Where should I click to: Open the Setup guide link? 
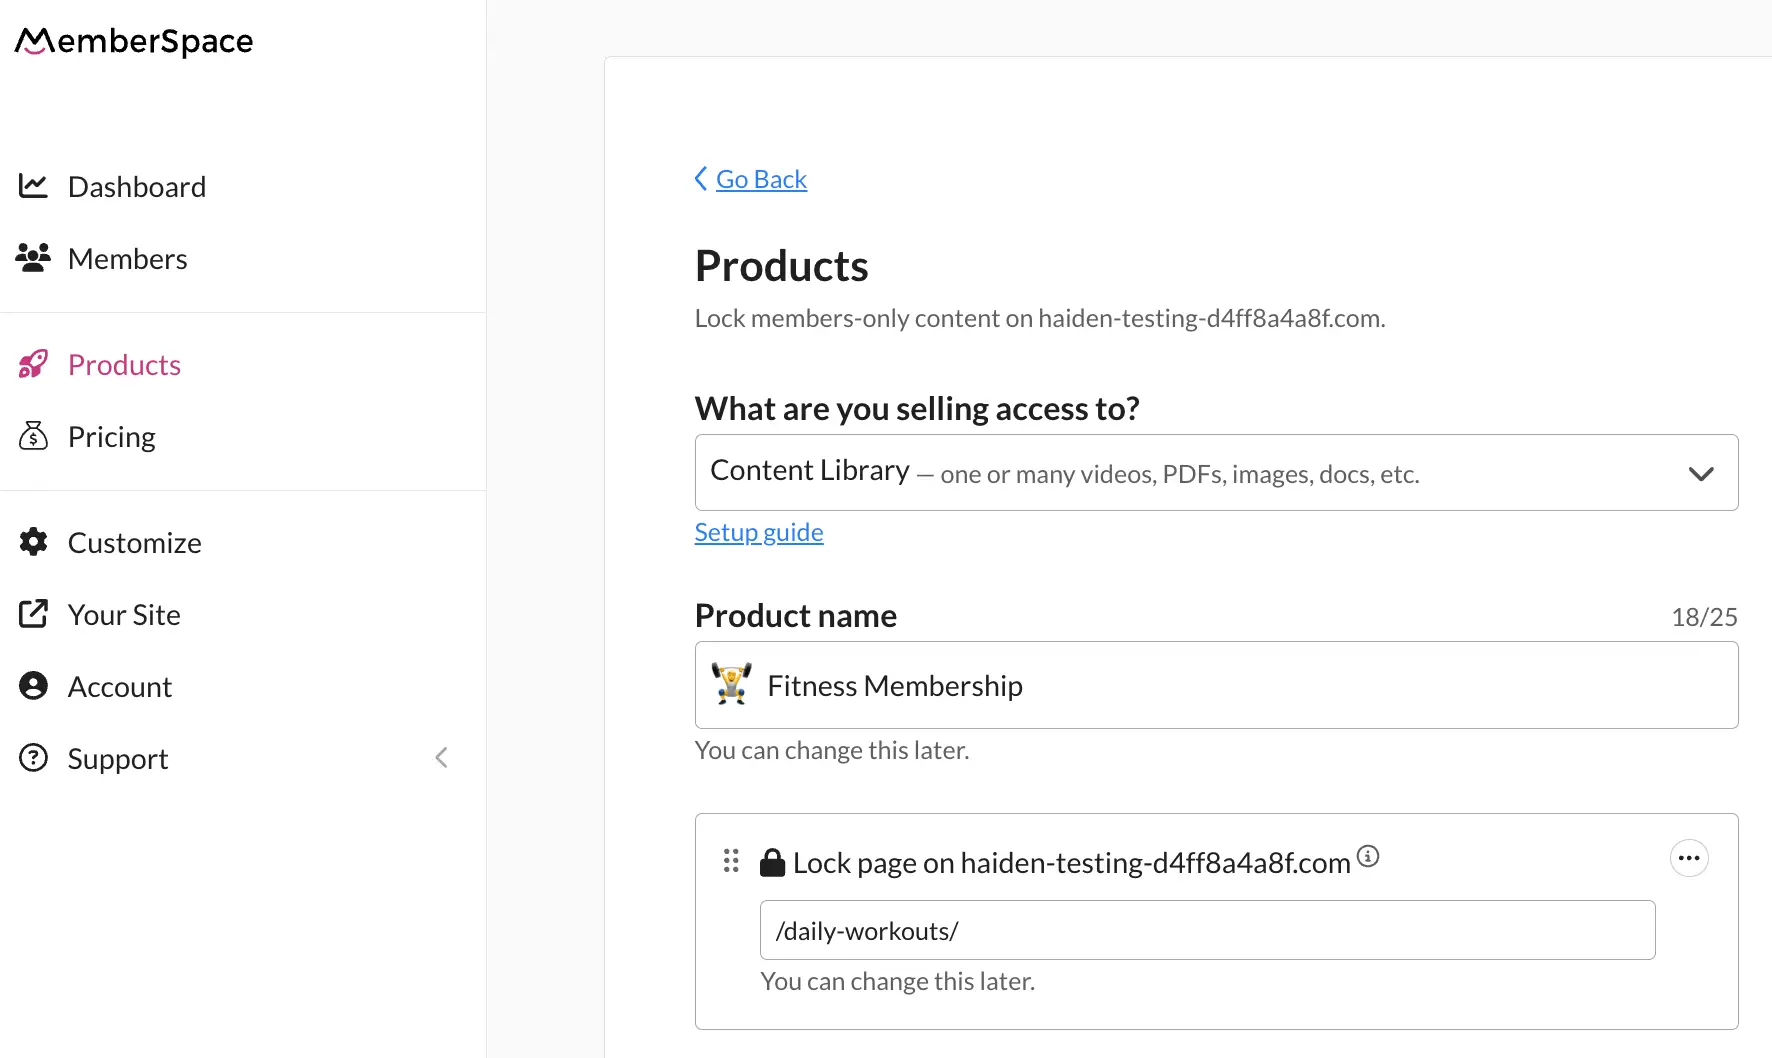(759, 532)
